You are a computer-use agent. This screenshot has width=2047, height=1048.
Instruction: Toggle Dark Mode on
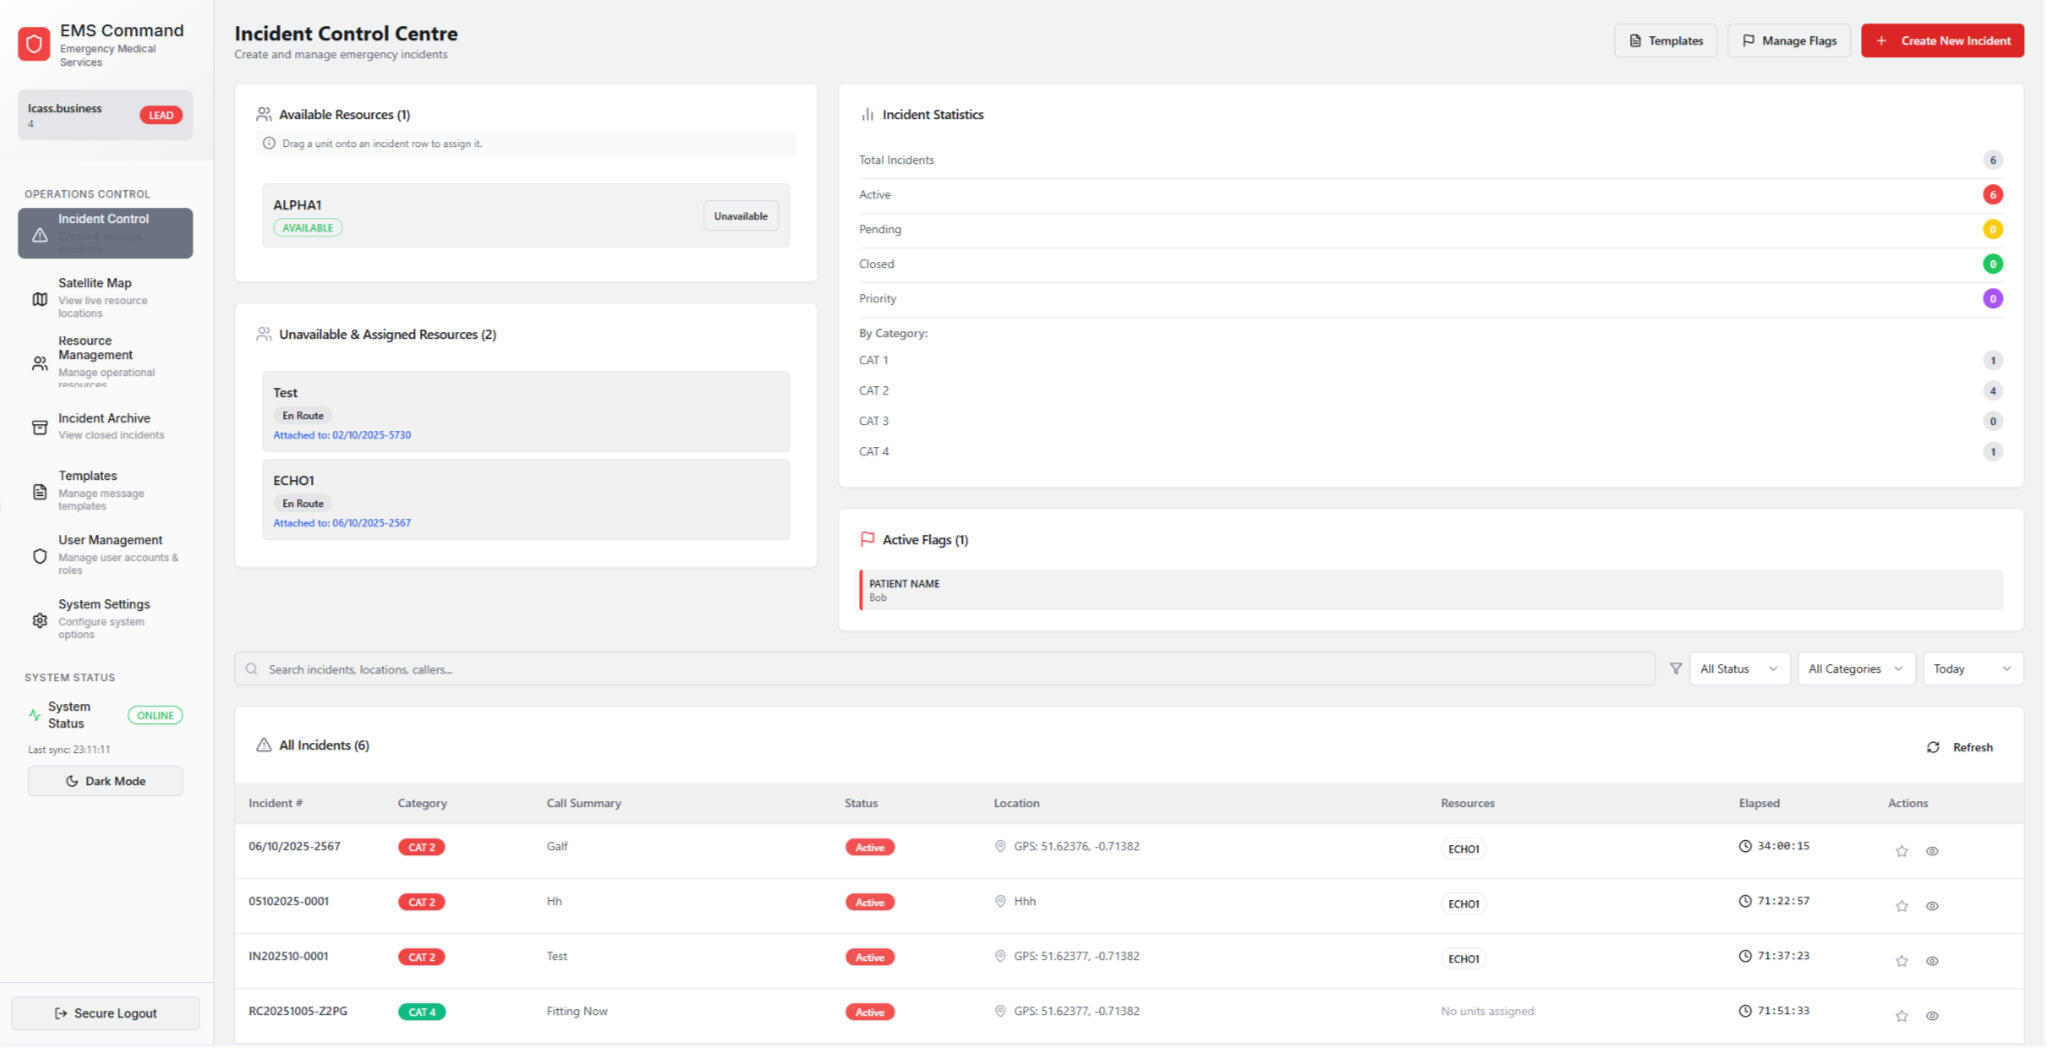pos(105,781)
